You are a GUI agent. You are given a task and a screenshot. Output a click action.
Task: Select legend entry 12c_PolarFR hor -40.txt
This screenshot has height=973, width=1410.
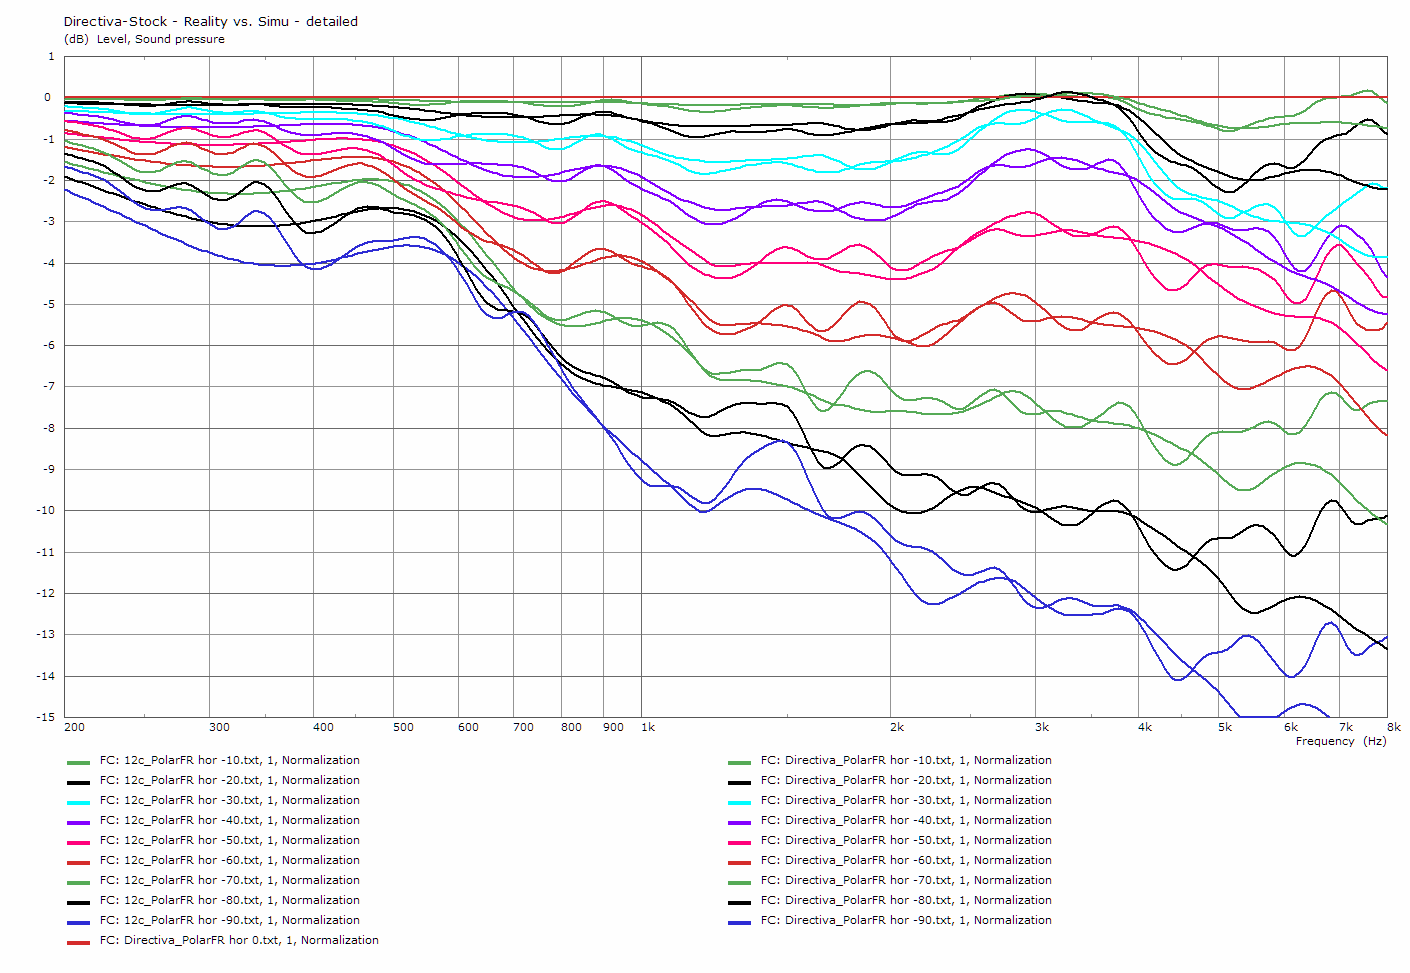tap(229, 820)
